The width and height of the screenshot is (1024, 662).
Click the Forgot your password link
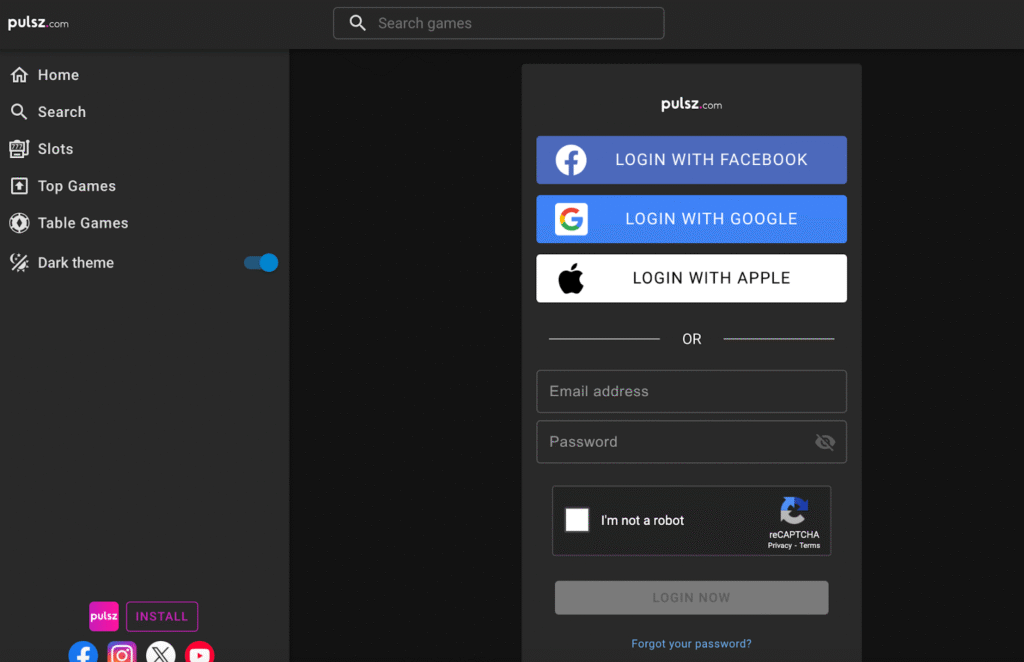[691, 644]
